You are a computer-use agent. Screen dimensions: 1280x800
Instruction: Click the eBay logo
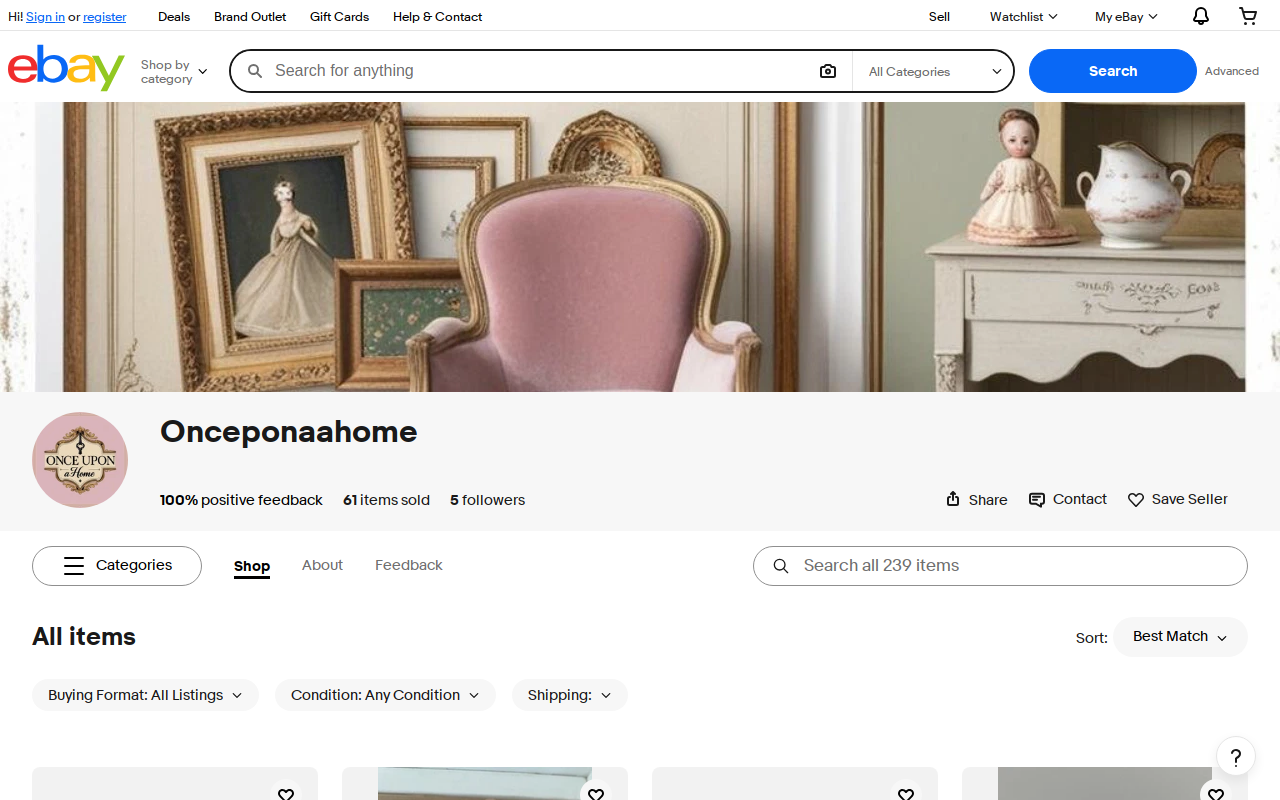coord(66,68)
